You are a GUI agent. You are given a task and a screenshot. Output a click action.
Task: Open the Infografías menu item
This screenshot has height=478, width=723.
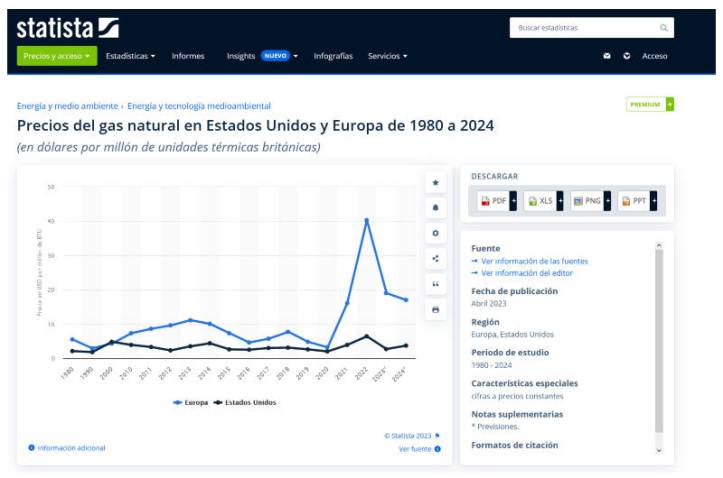(x=333, y=56)
